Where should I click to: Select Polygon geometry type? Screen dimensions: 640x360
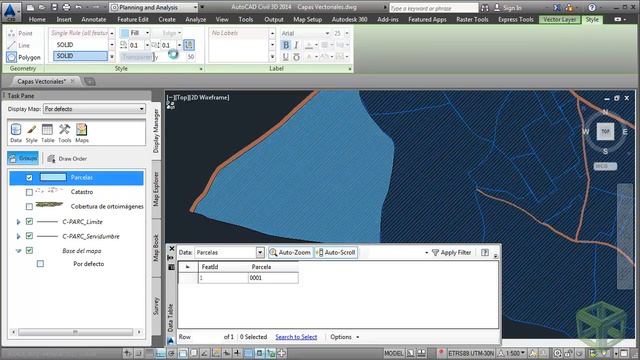click(24, 57)
